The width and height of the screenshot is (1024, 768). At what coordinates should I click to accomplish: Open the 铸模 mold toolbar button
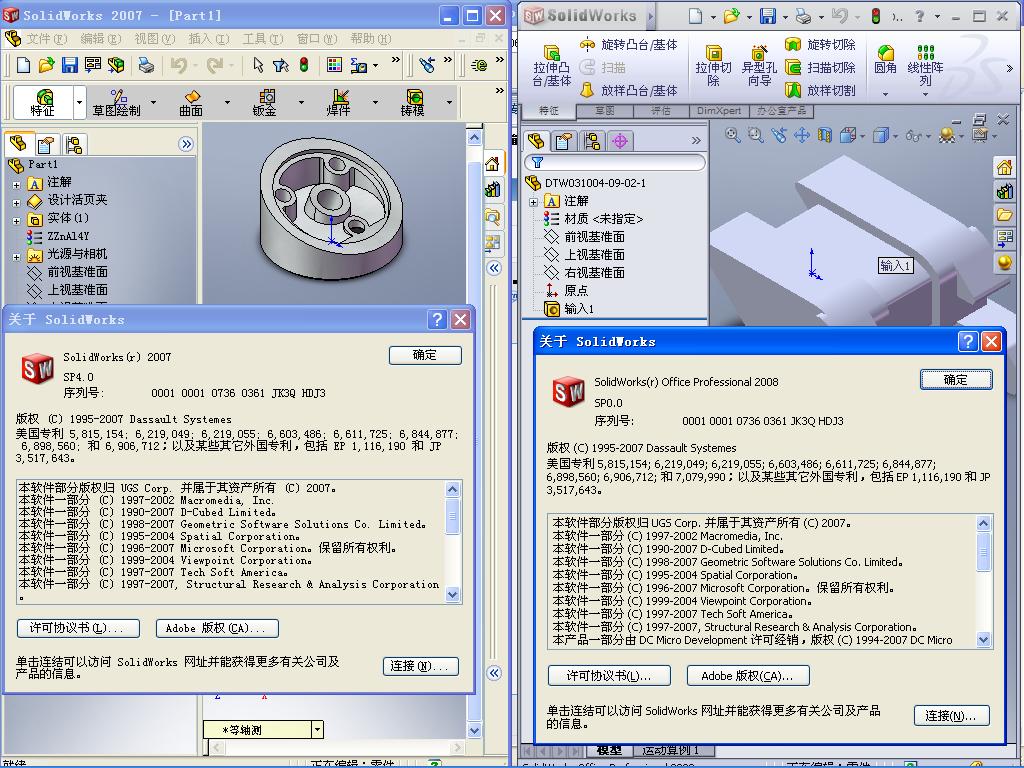[412, 103]
